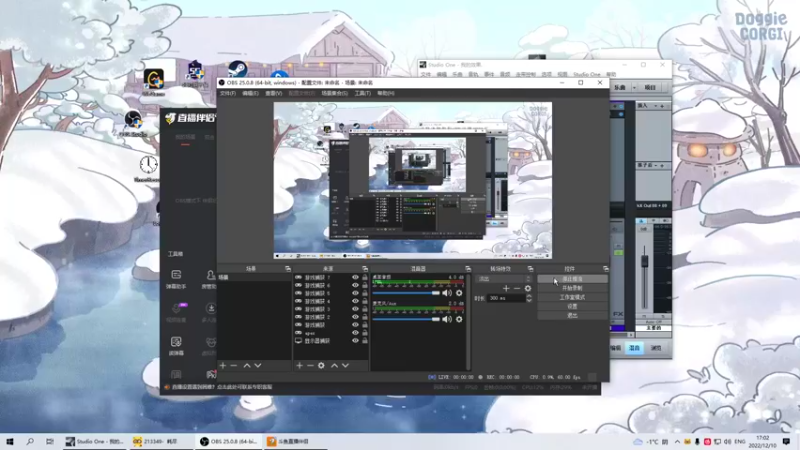Toggle visibility of apex source
The height and width of the screenshot is (450, 800).
click(355, 333)
